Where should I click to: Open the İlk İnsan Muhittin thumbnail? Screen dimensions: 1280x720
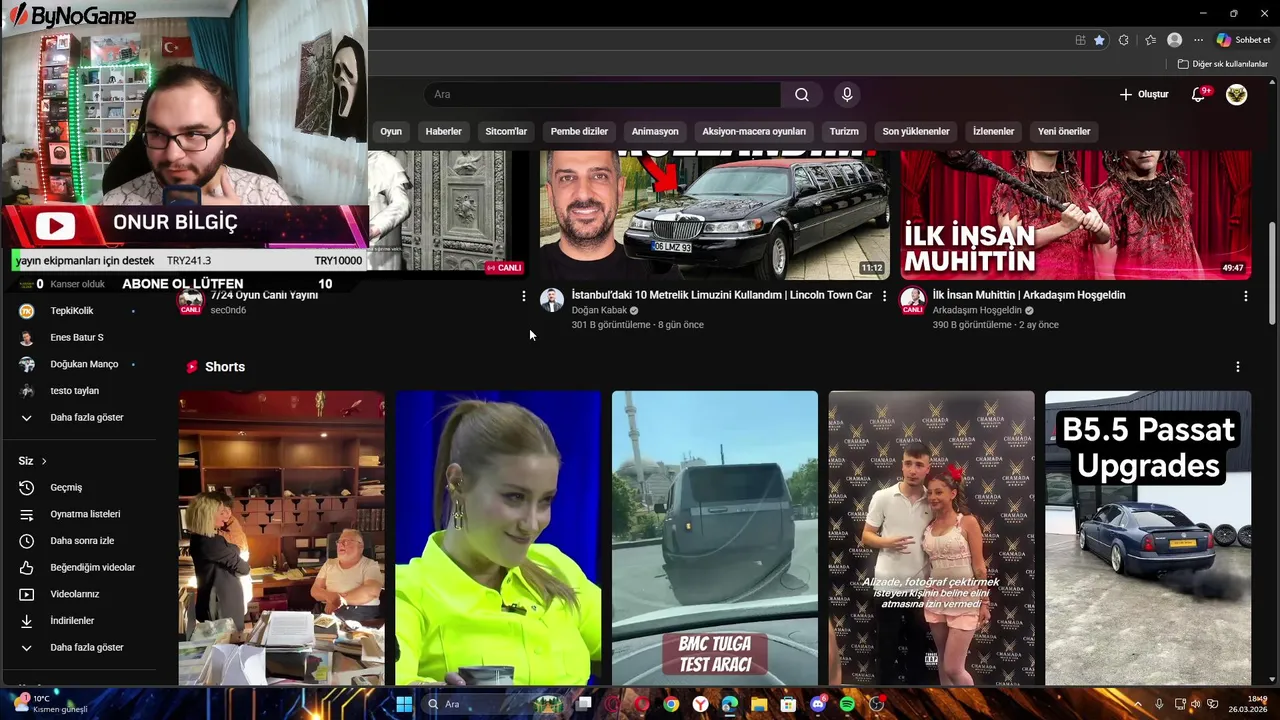[x=1076, y=215]
